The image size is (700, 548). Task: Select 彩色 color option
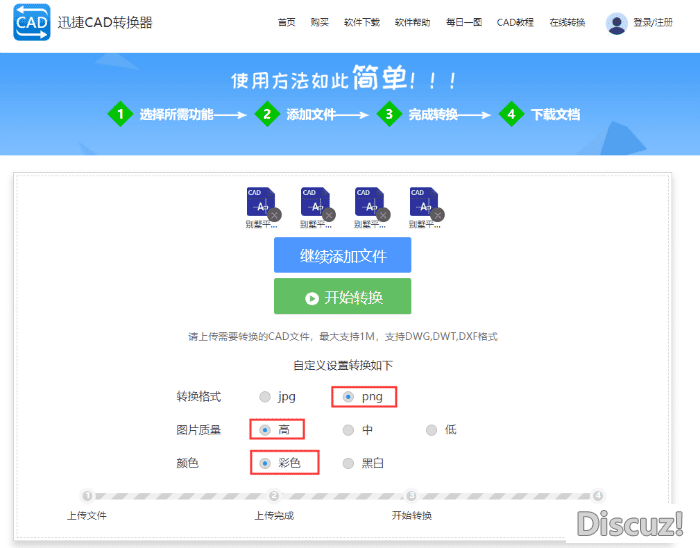[265, 463]
